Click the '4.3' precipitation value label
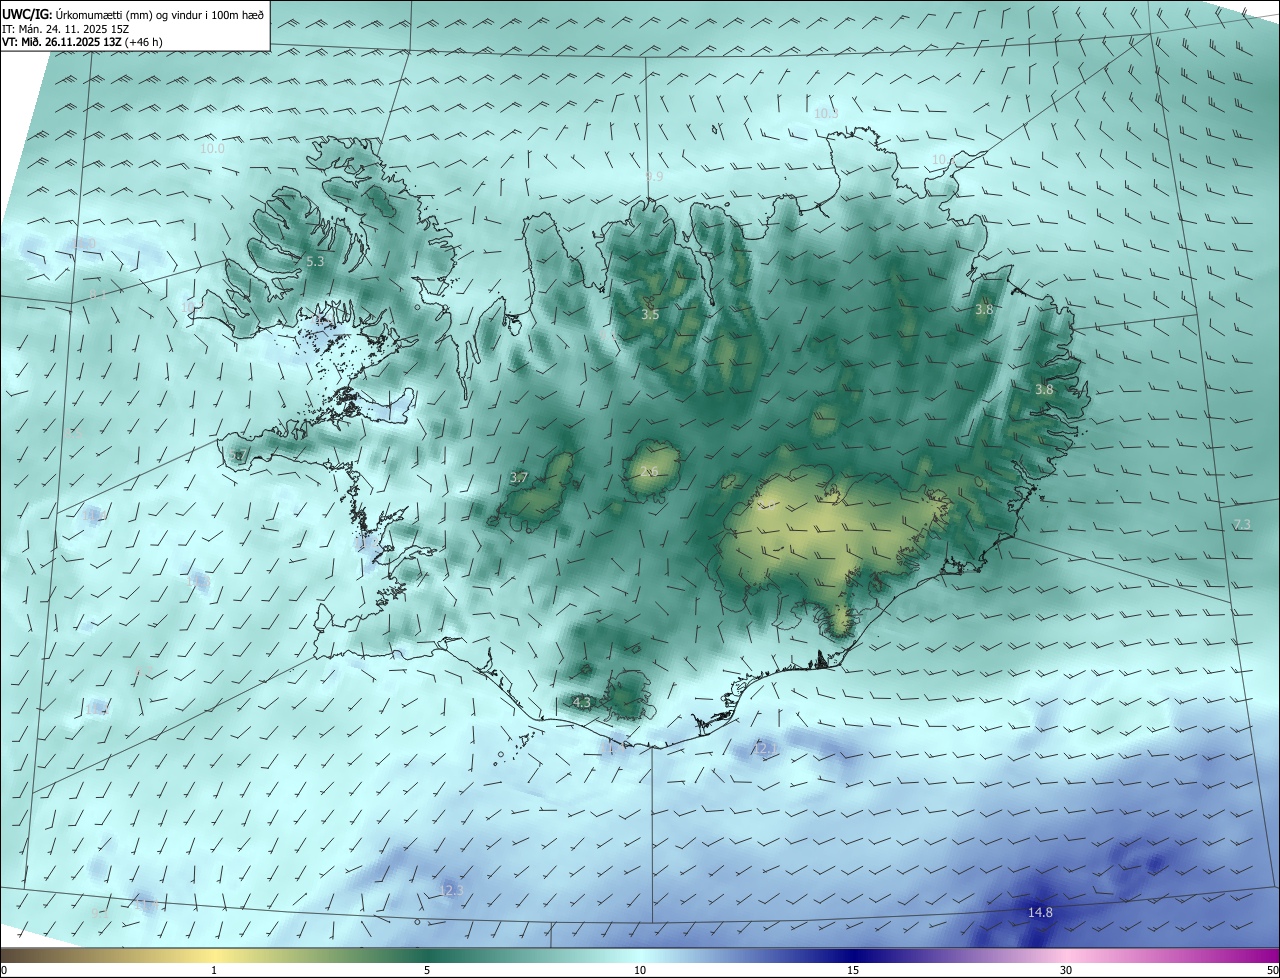The height and width of the screenshot is (978, 1280). pos(582,703)
